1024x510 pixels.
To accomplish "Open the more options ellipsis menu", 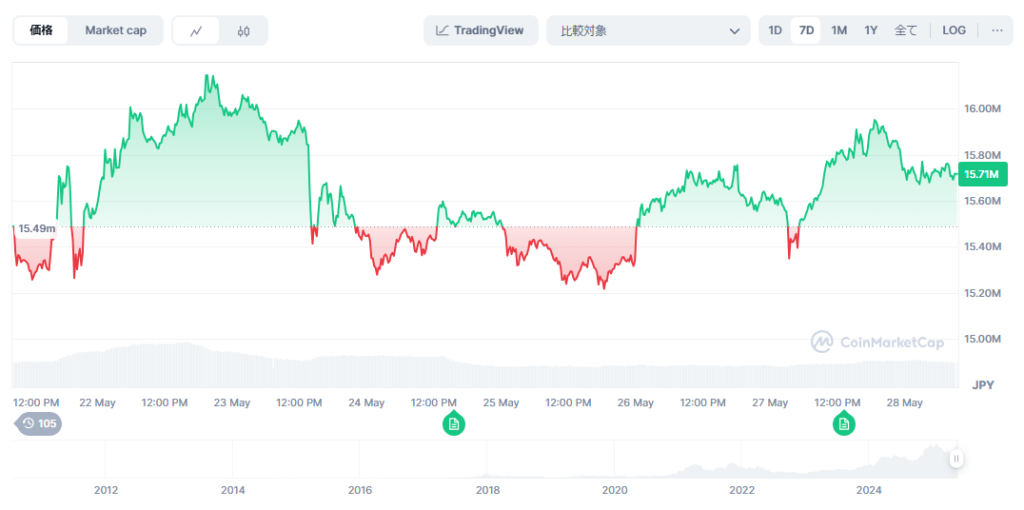I will (x=996, y=30).
